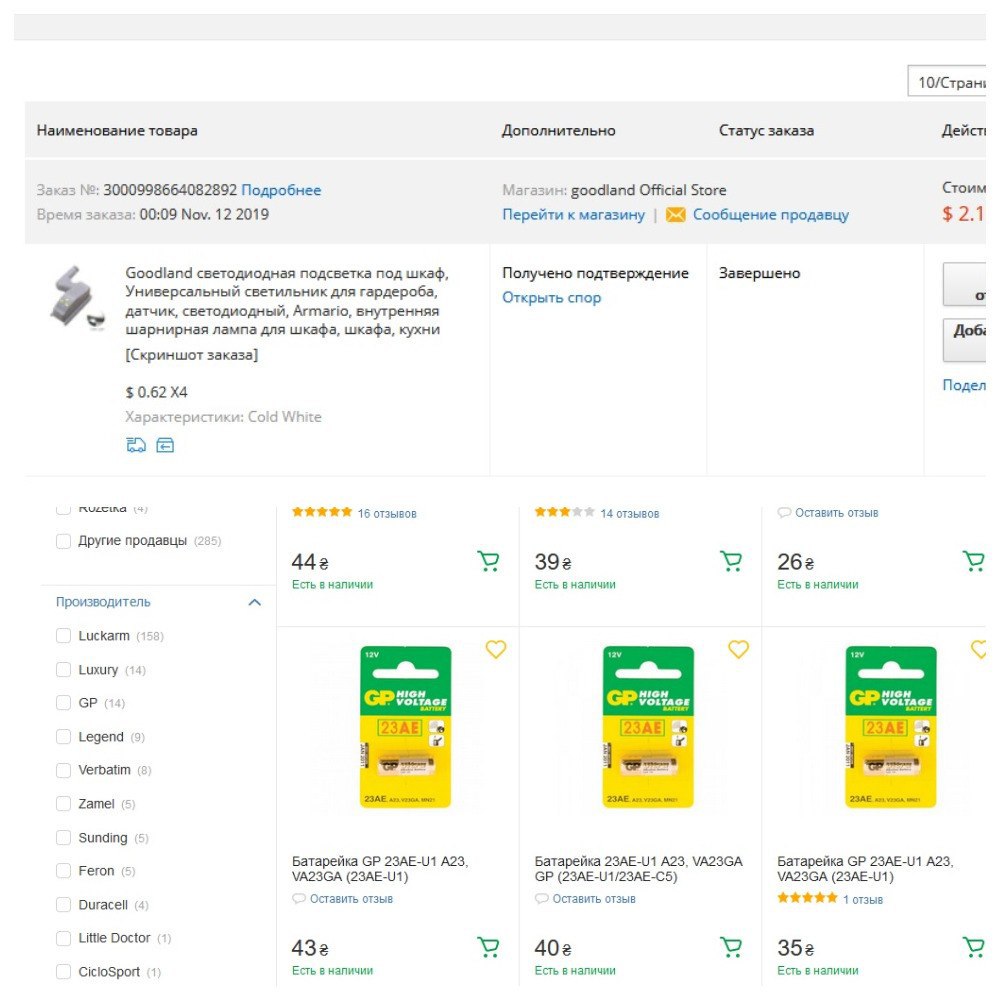Tick the Duracell manufacturer filter

pos(64,905)
